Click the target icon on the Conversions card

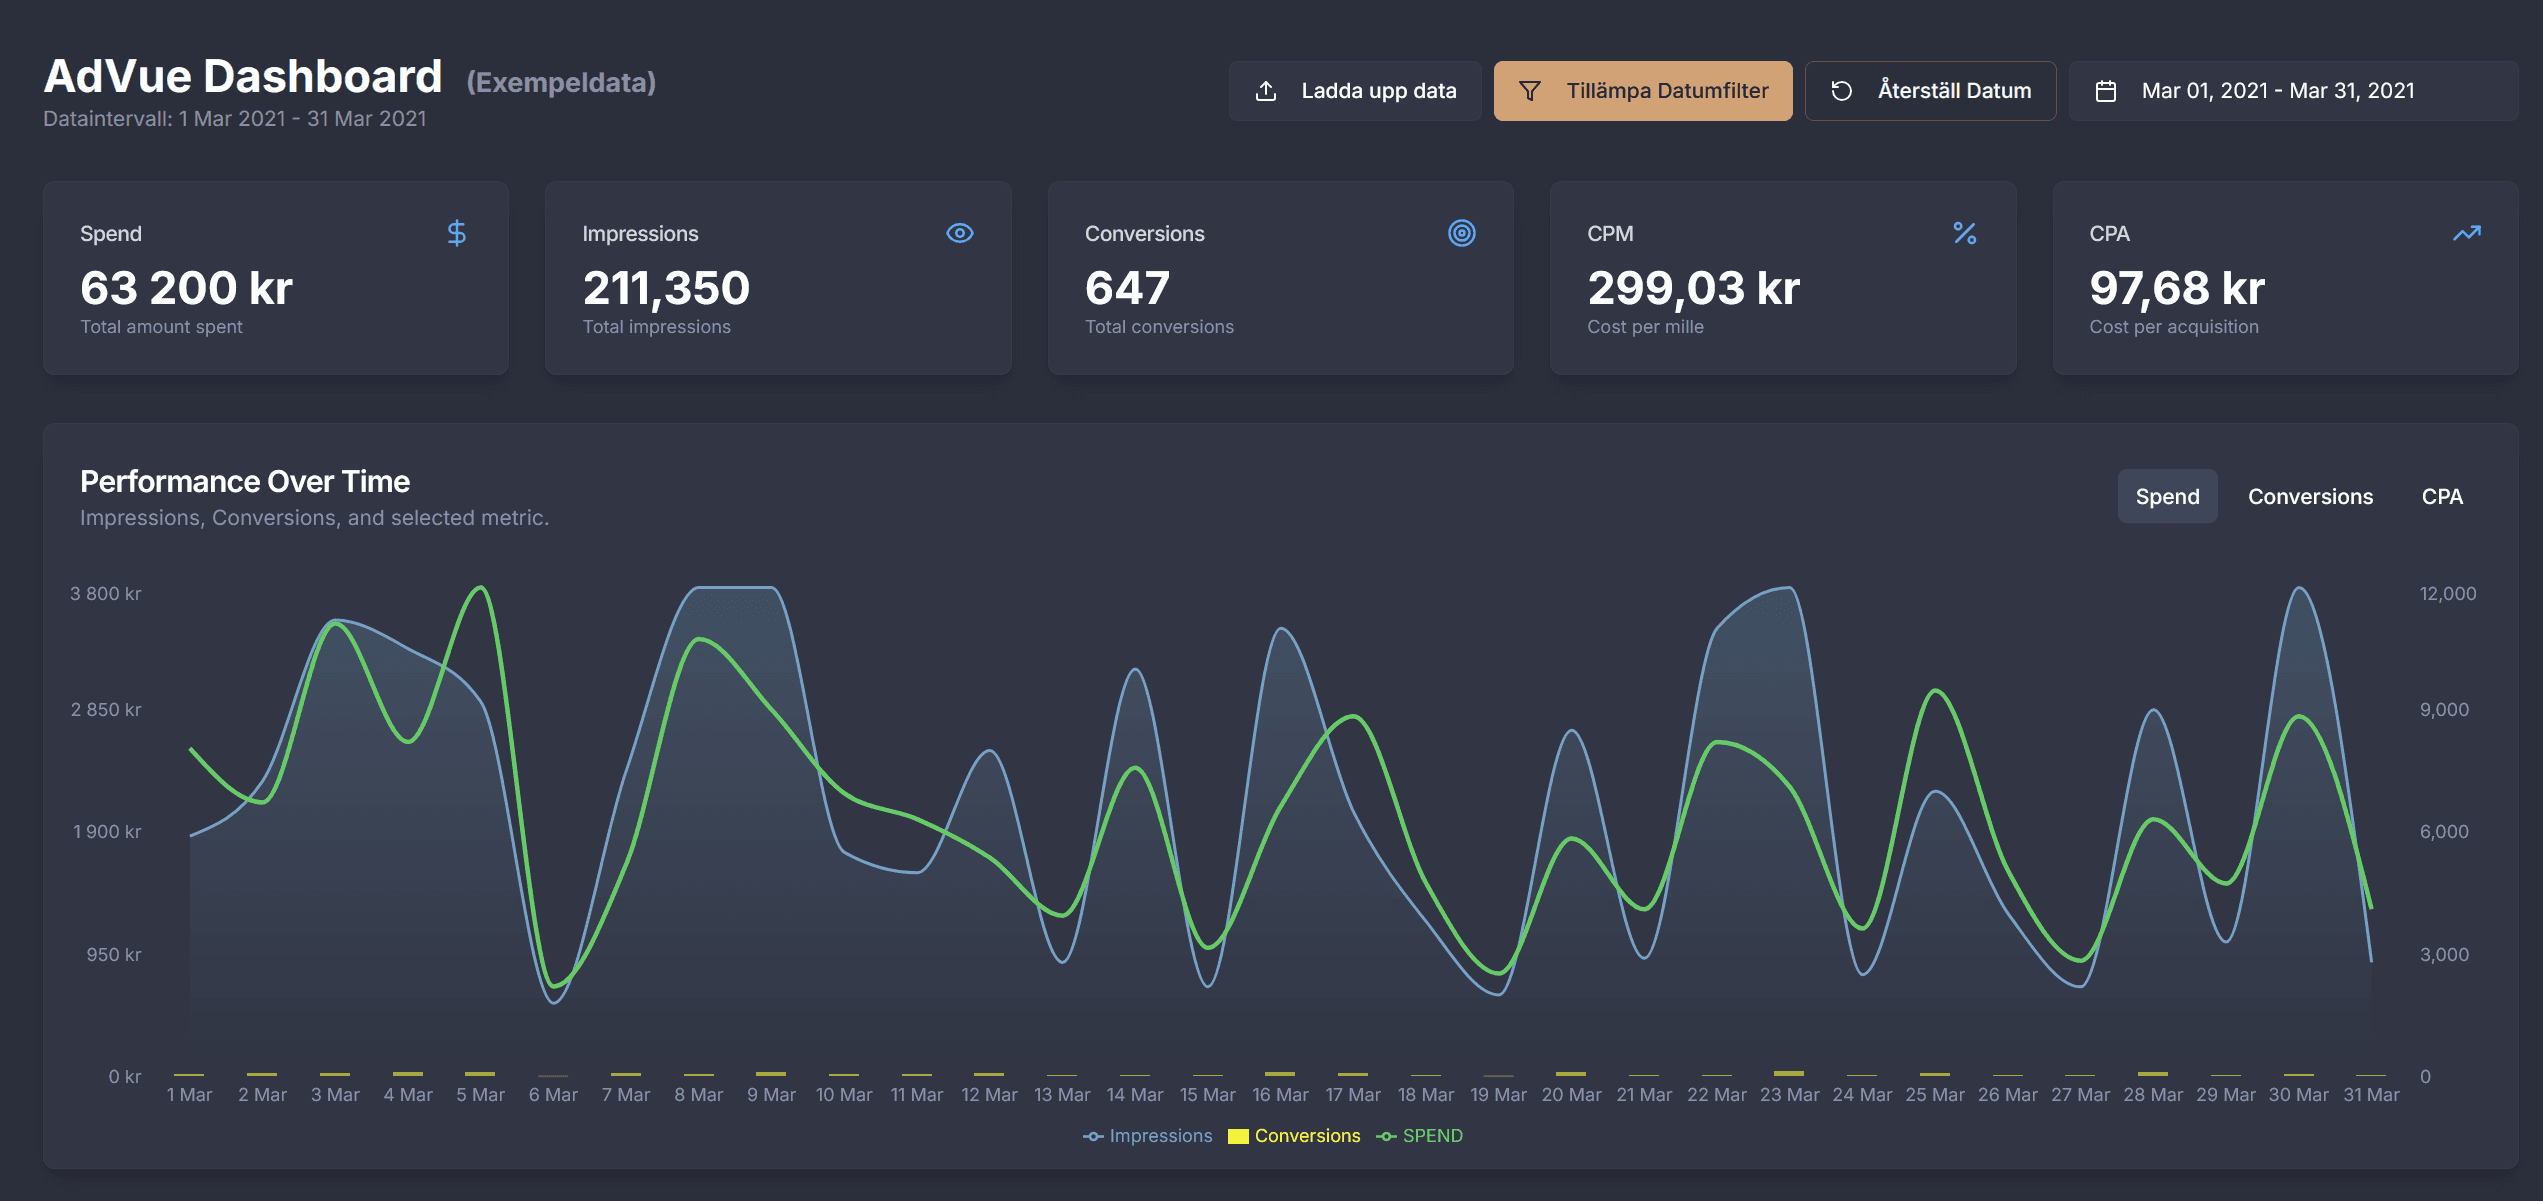click(1463, 233)
